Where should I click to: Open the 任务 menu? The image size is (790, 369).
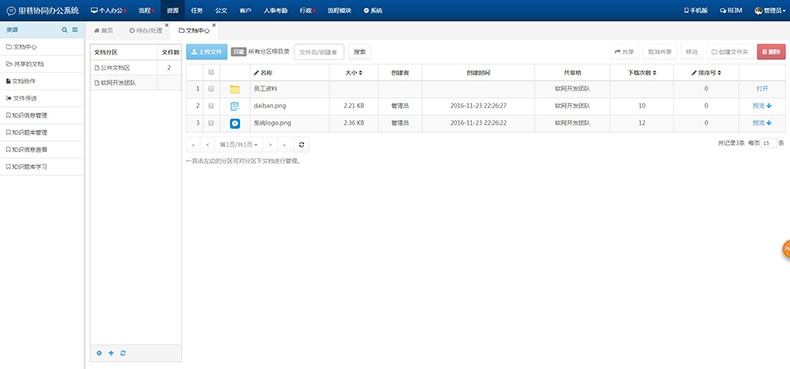pyautogui.click(x=197, y=11)
